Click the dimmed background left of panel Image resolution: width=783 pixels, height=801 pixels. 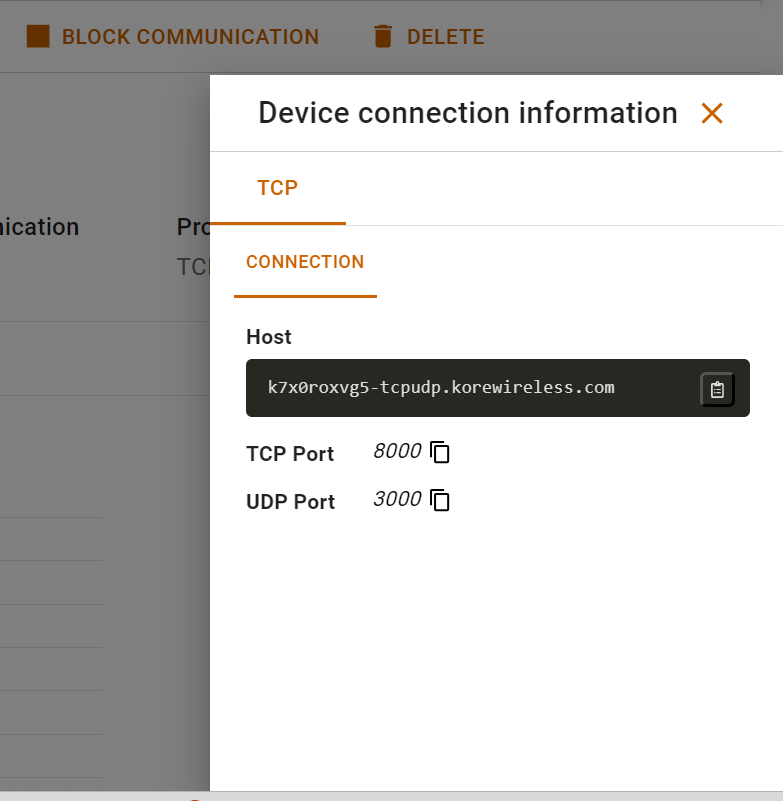tap(100, 450)
